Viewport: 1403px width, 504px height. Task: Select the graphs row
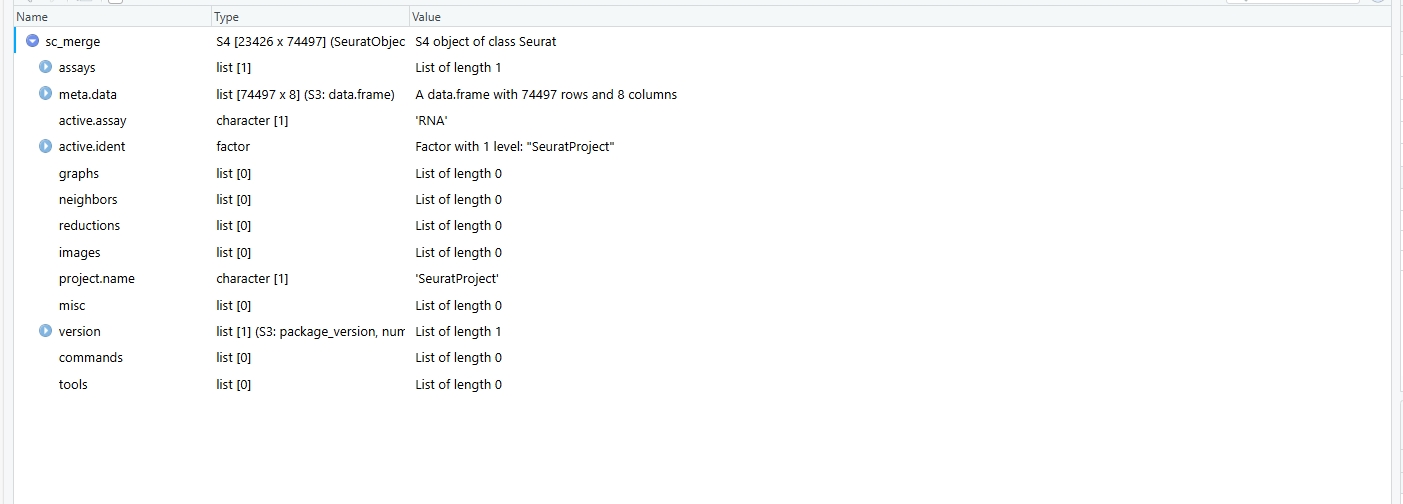702,174
